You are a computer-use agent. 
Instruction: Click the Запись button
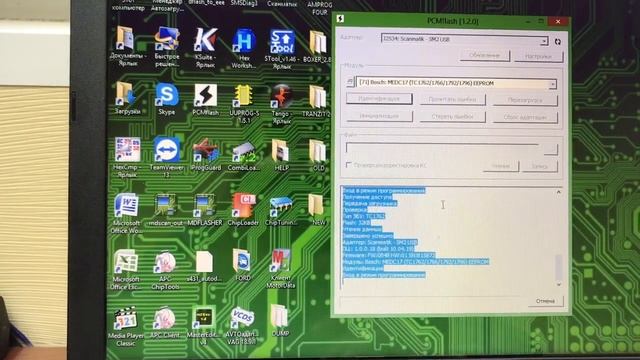[x=540, y=167]
